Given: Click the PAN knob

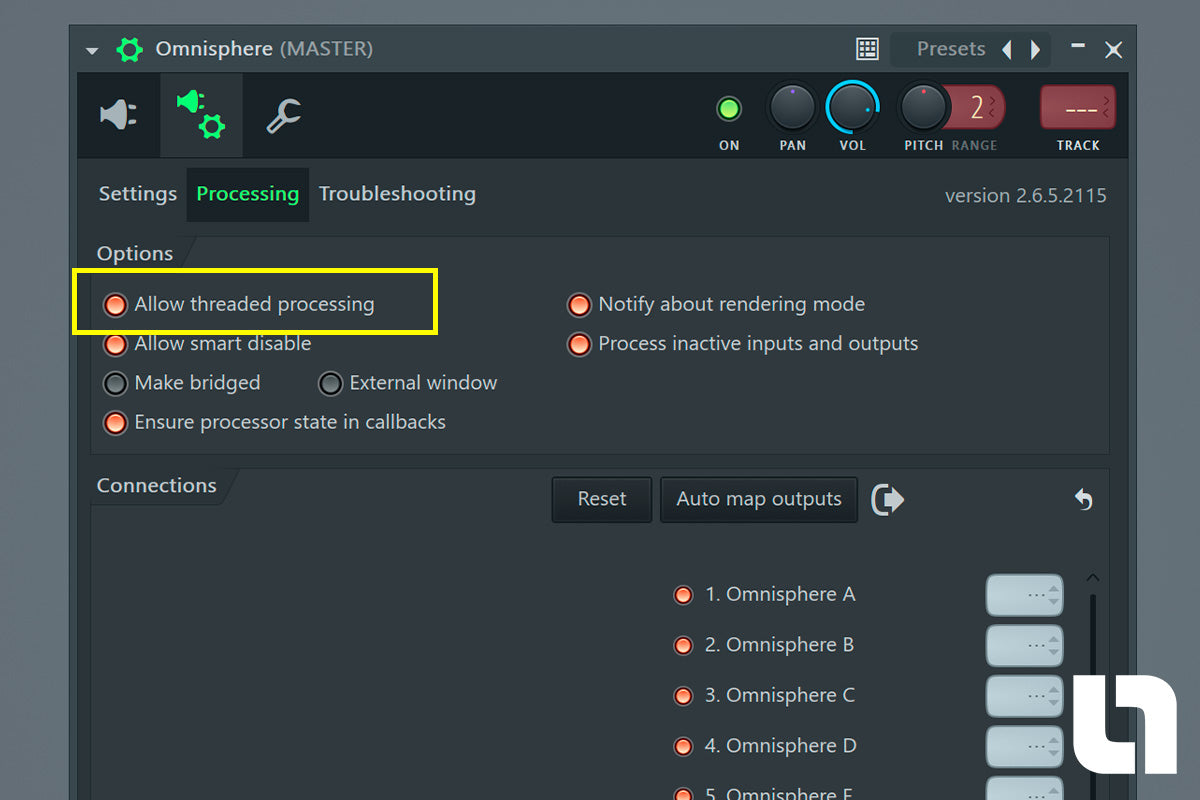Looking at the screenshot, I should (x=792, y=108).
